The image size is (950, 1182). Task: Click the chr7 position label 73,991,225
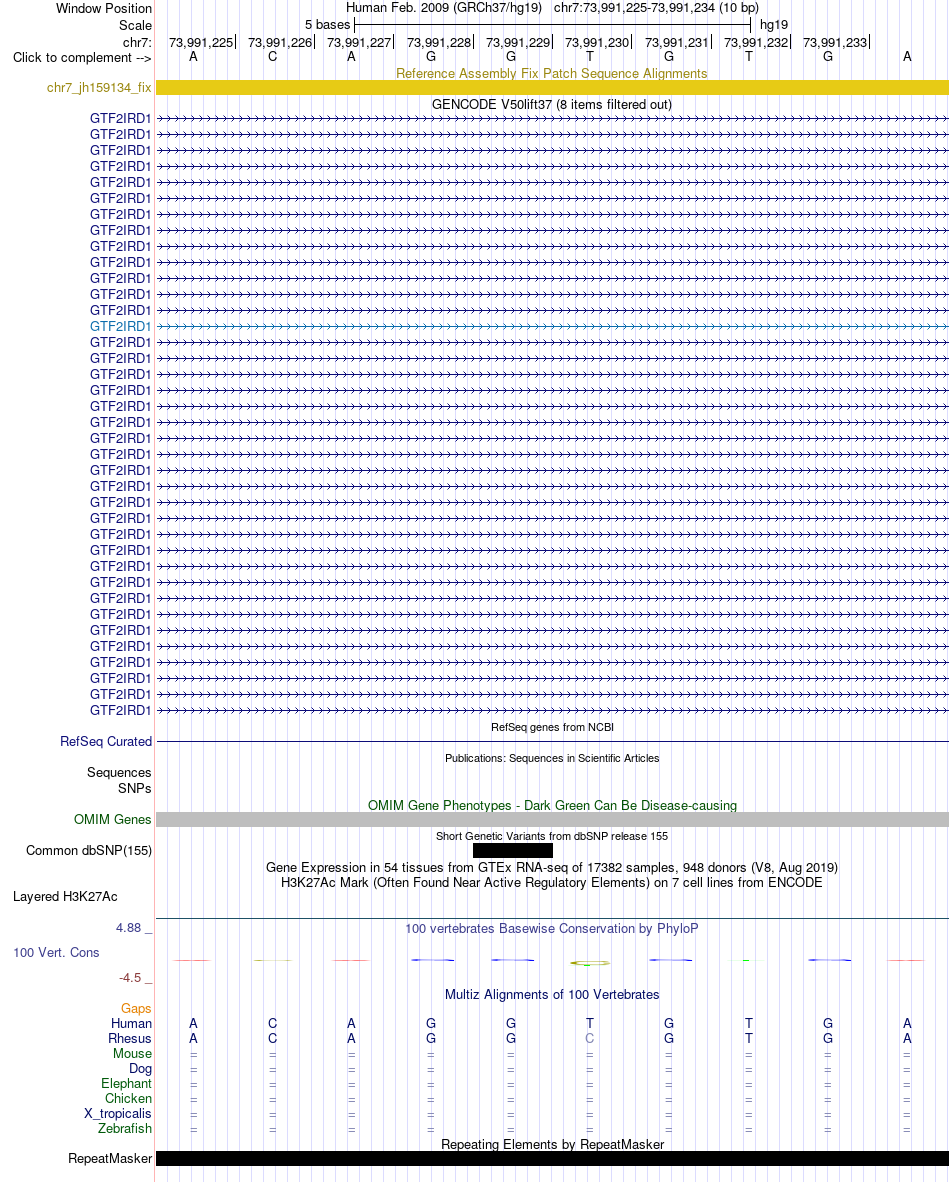point(201,43)
